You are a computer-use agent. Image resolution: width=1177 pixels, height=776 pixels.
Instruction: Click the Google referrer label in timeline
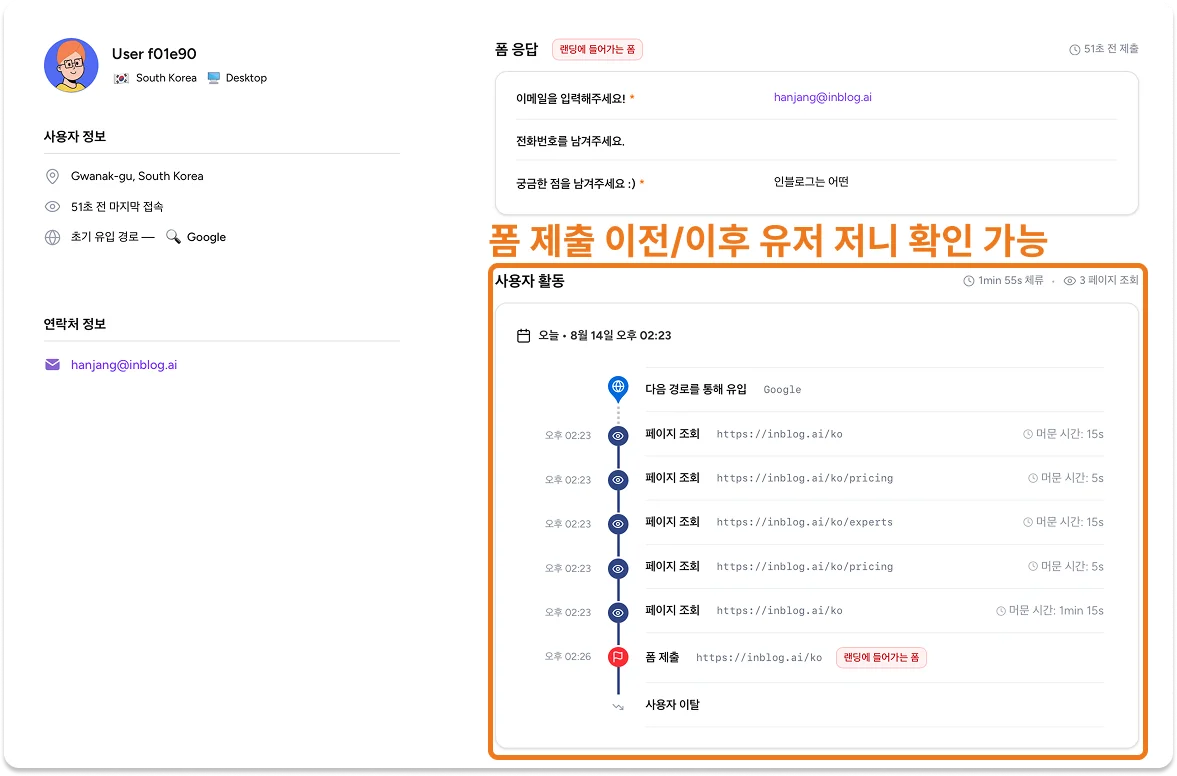point(782,390)
